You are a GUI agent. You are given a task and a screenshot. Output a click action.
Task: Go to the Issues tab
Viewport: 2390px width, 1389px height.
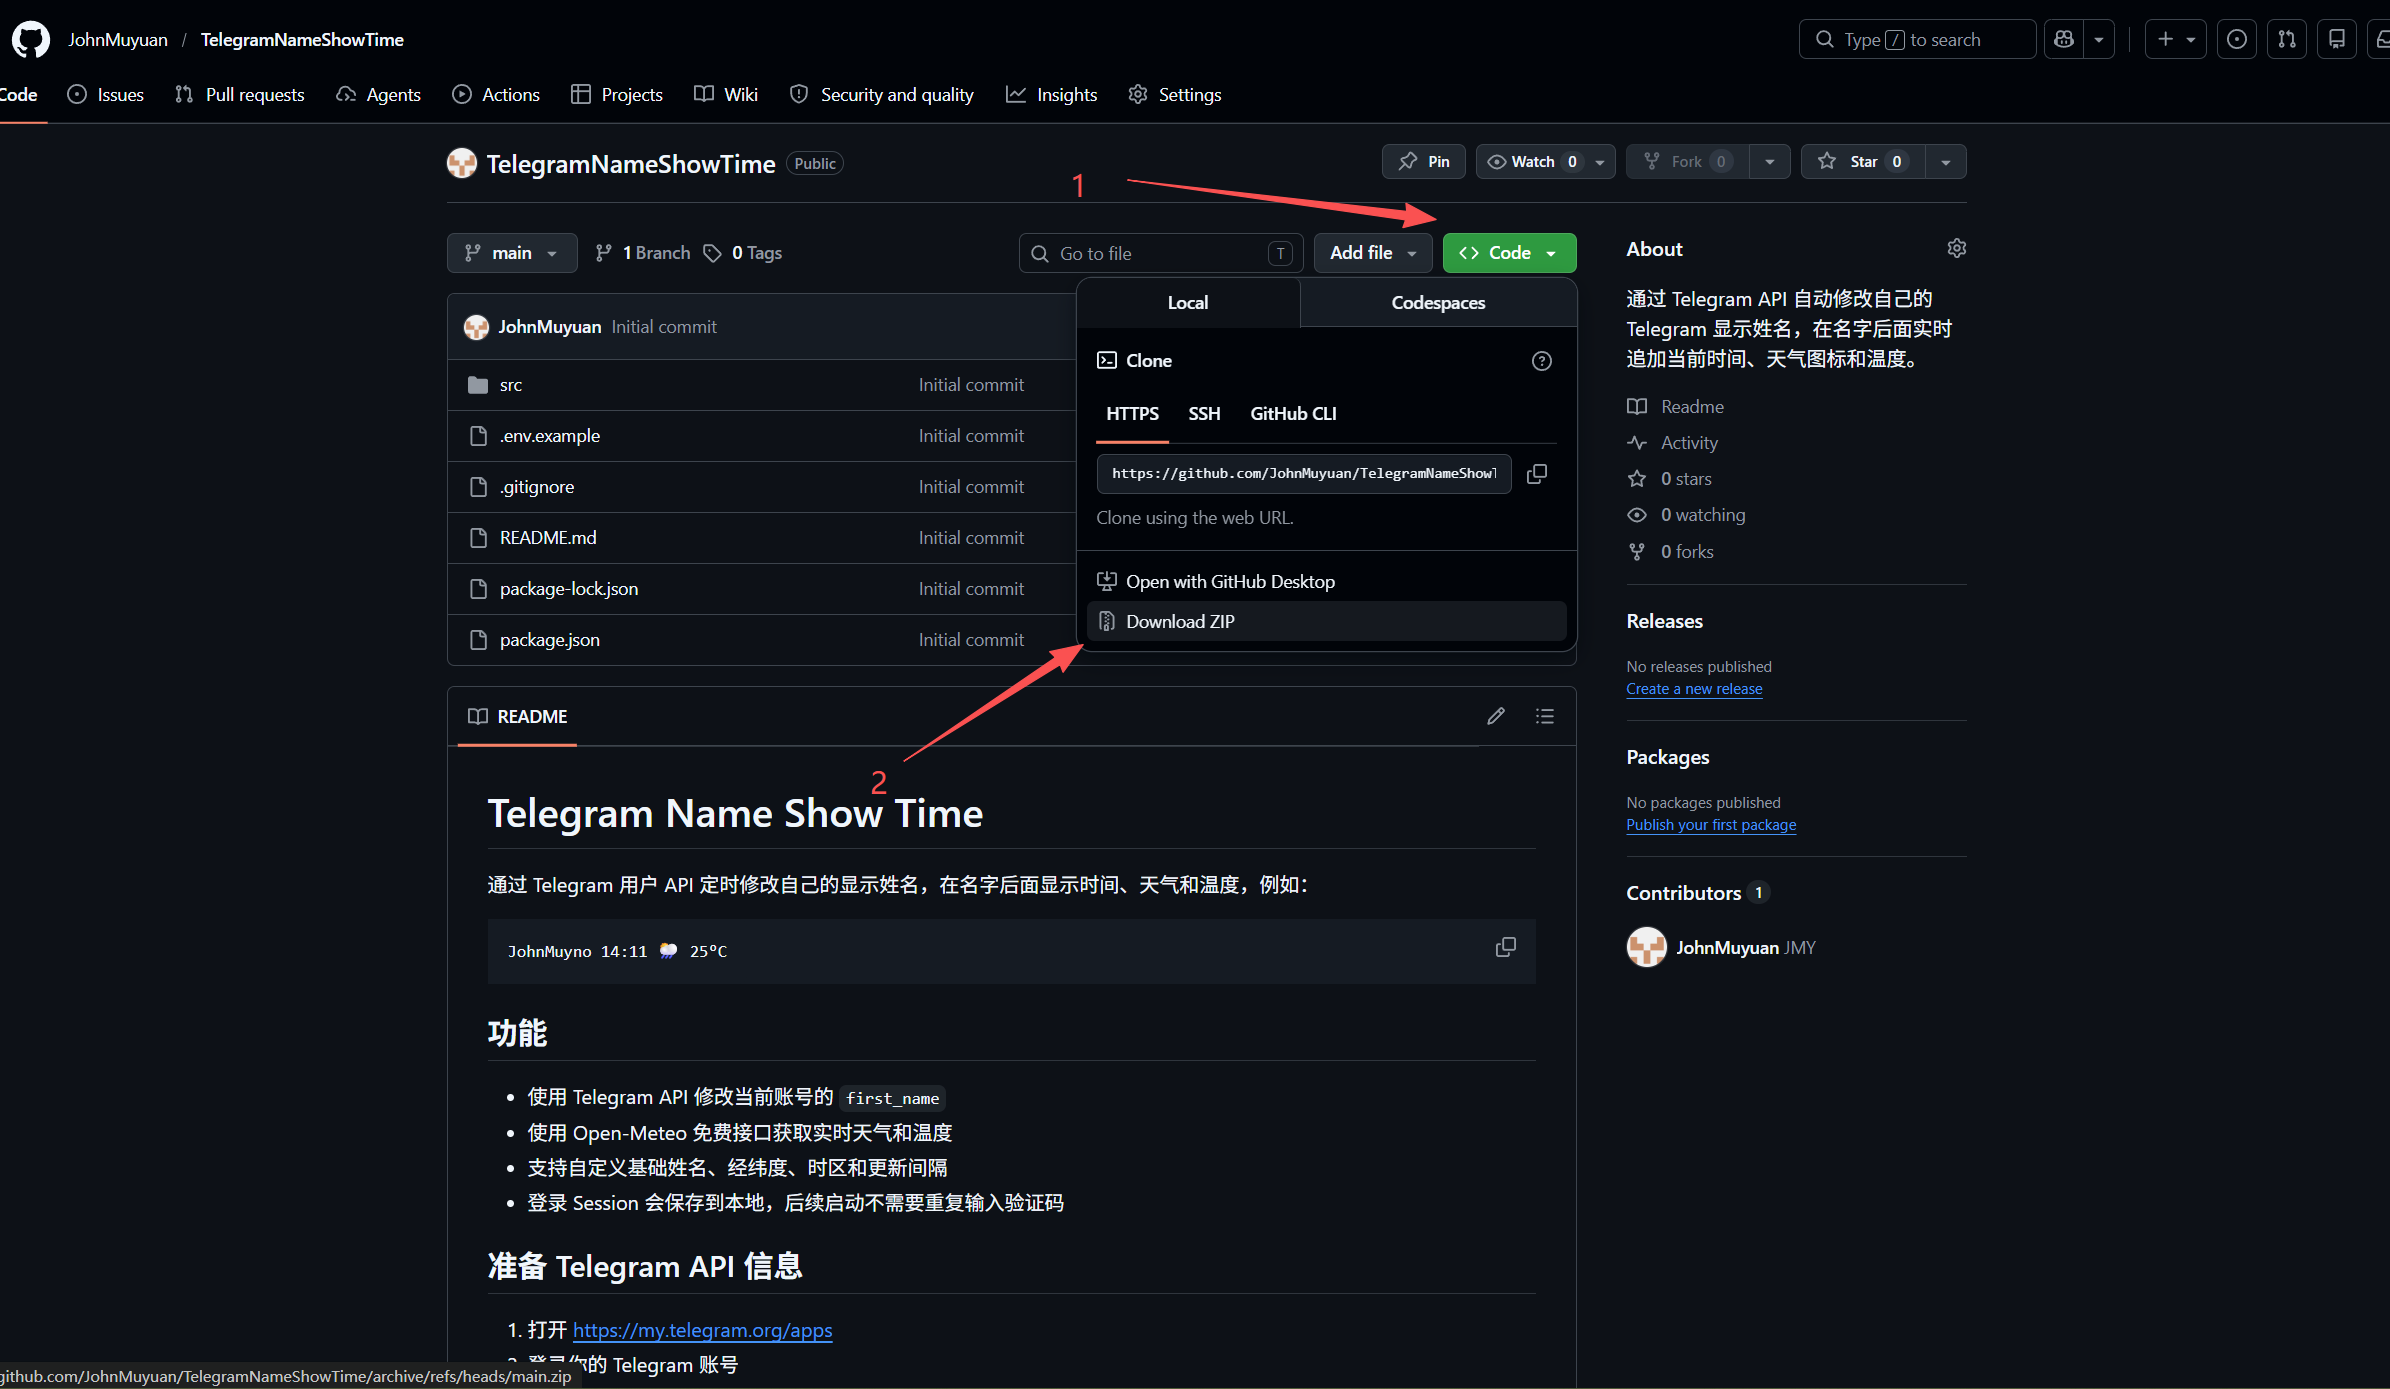click(106, 95)
